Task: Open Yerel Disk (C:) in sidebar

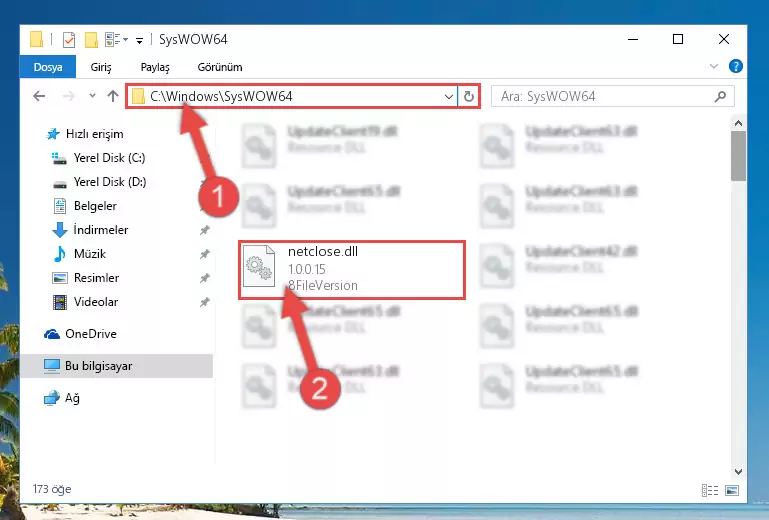Action: [x=109, y=158]
